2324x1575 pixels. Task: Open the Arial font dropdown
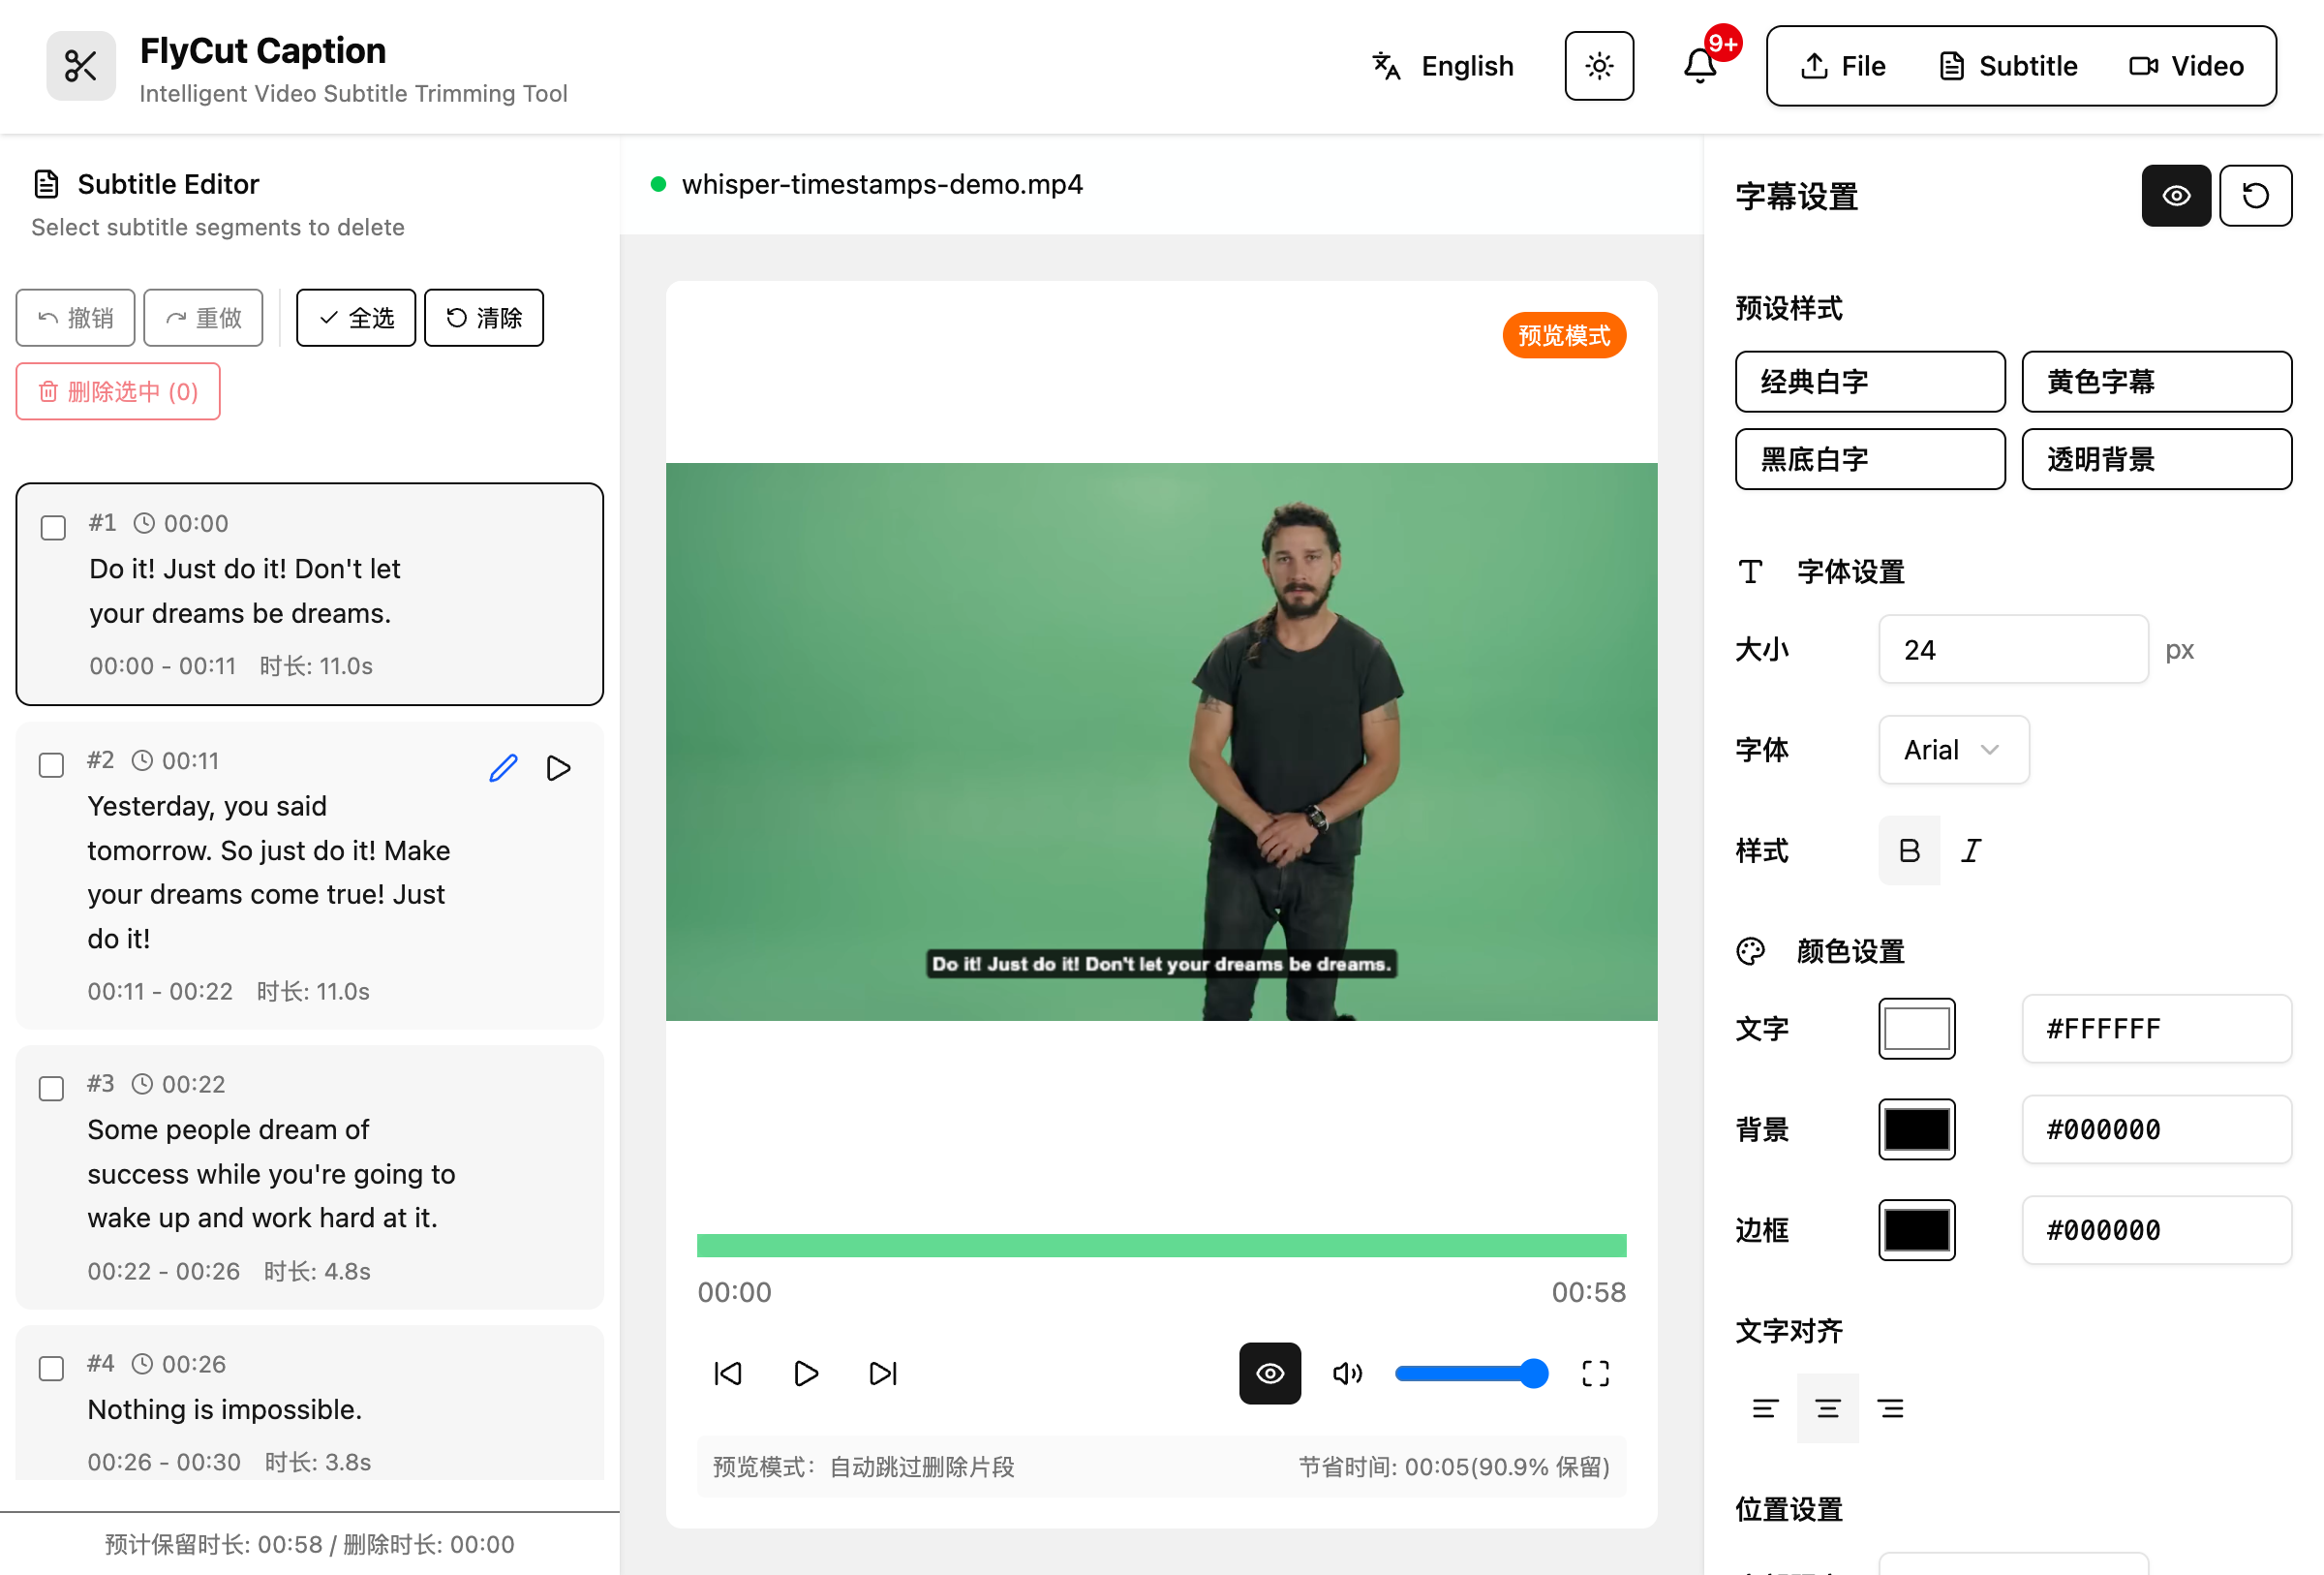pos(1952,749)
